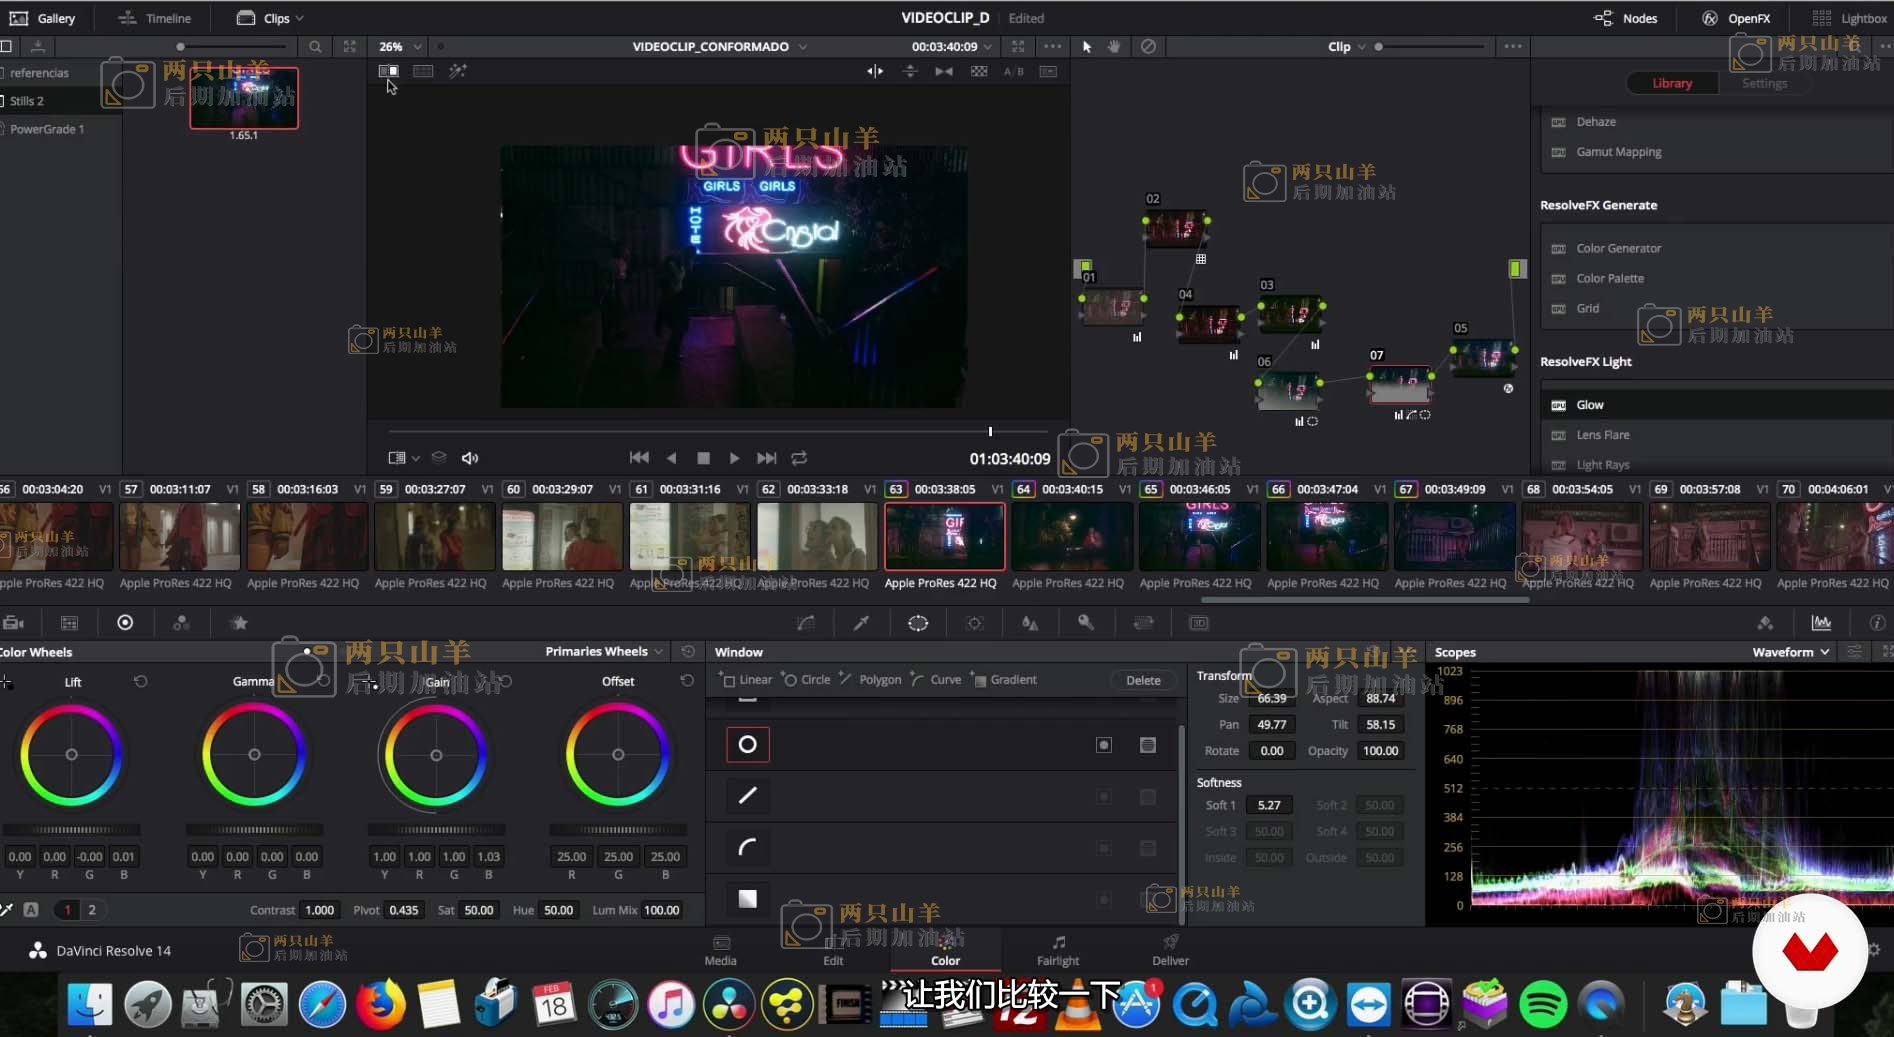Launch Spotify from the dock
Image resolution: width=1894 pixels, height=1037 pixels.
pyautogui.click(x=1542, y=1004)
